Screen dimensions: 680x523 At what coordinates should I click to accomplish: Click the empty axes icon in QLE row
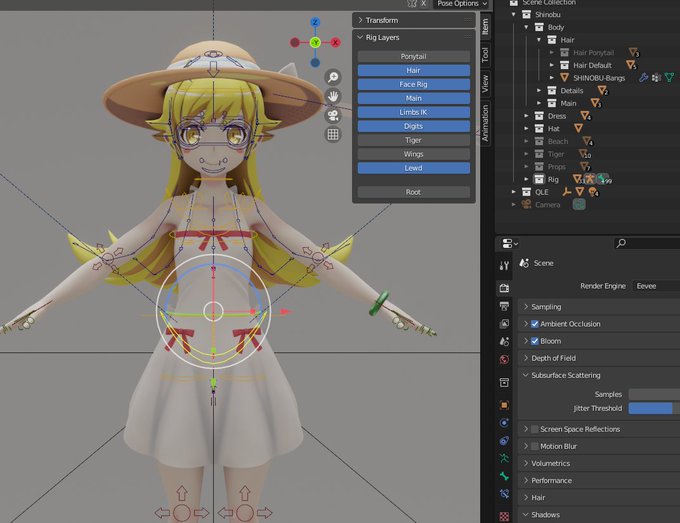567,191
